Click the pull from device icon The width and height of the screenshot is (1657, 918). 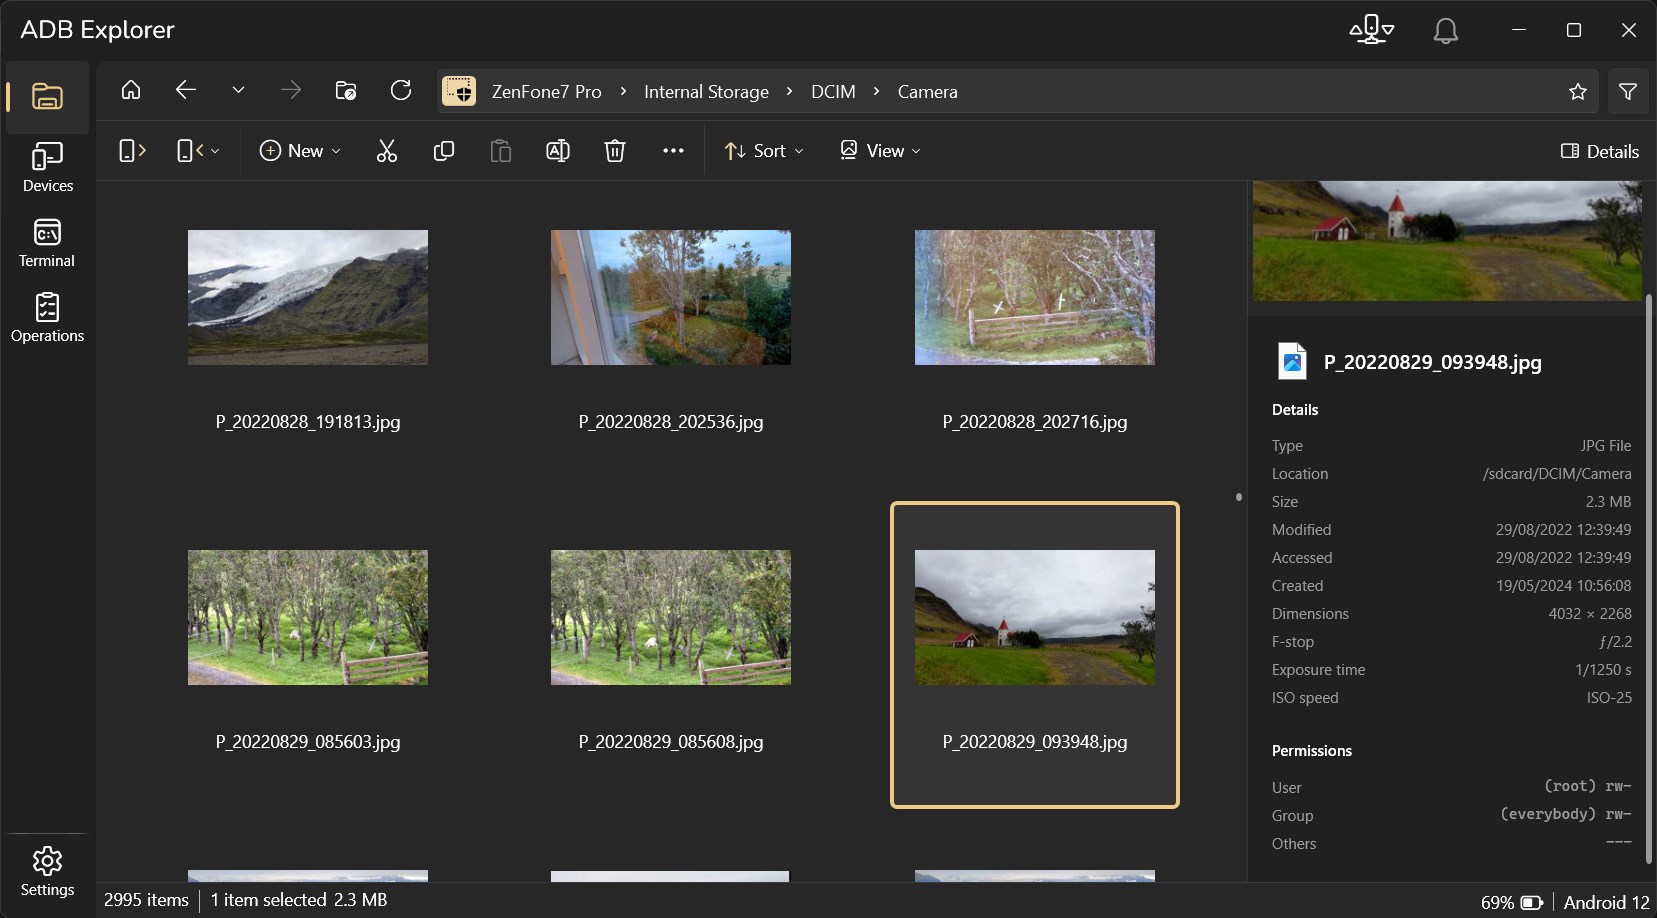tap(132, 151)
